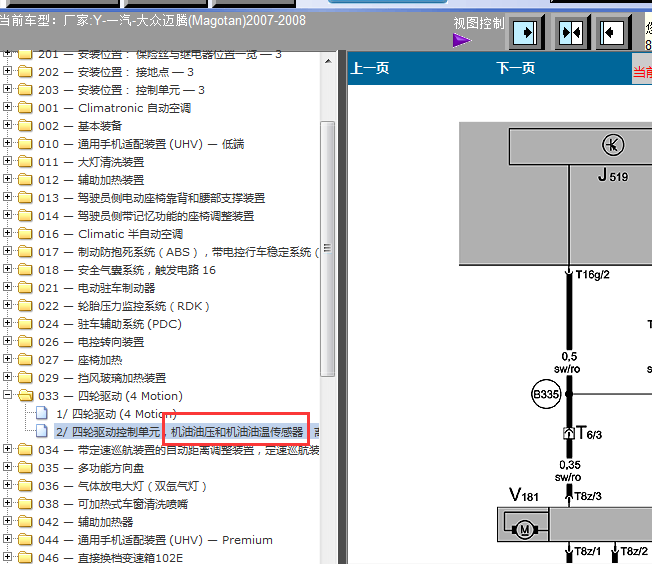Click the page icon for item 1/ 四轮驱动
Viewport: 652px width, 564px height.
42,413
